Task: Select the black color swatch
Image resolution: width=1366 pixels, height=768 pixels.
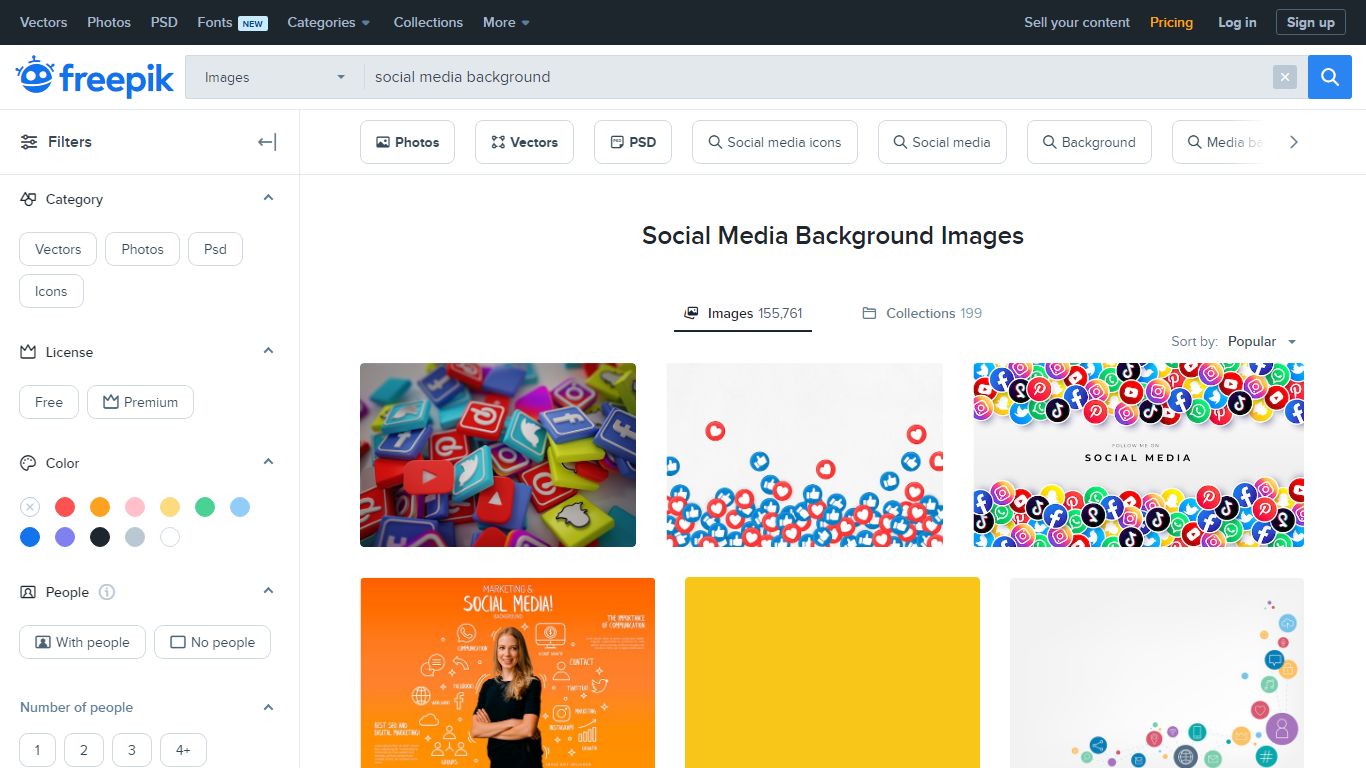Action: tap(100, 537)
